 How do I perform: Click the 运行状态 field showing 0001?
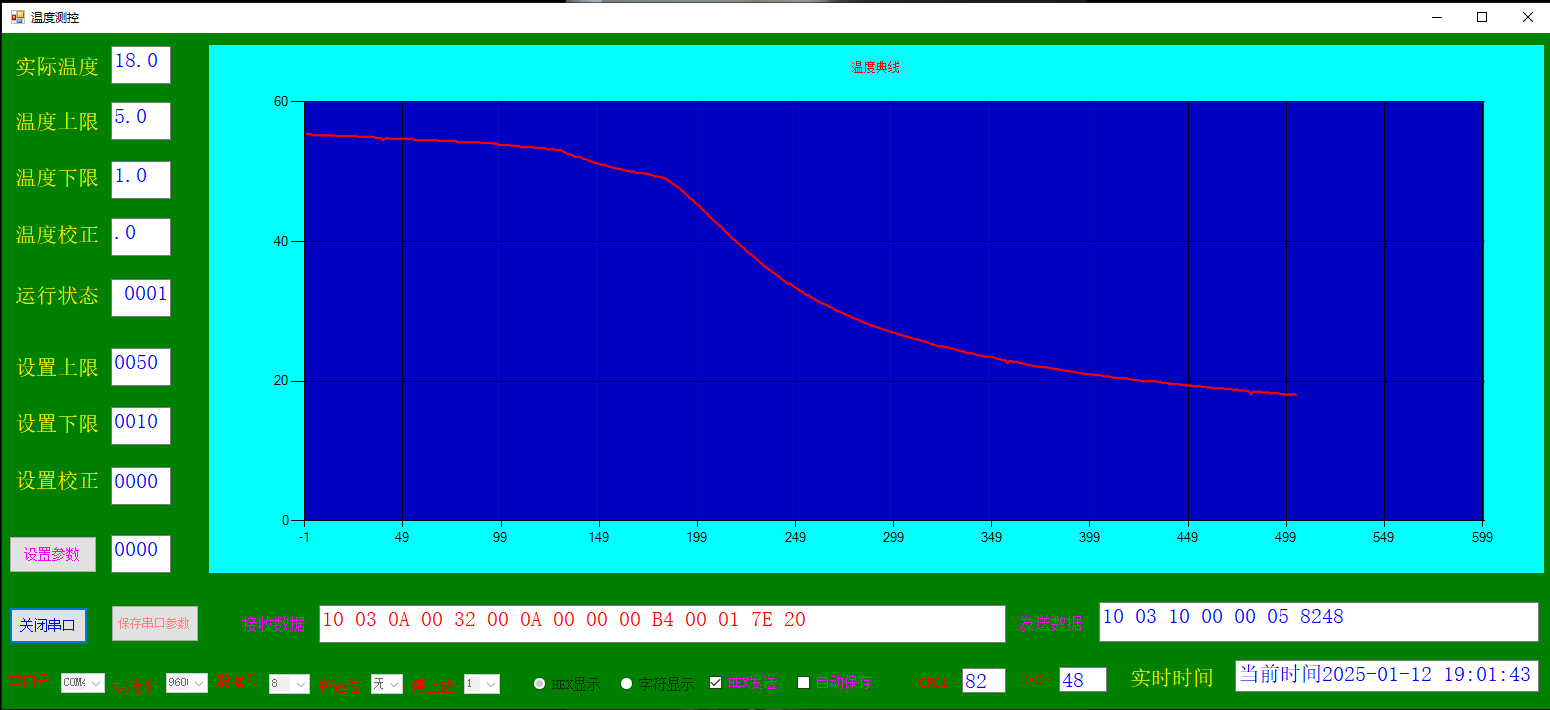click(141, 298)
